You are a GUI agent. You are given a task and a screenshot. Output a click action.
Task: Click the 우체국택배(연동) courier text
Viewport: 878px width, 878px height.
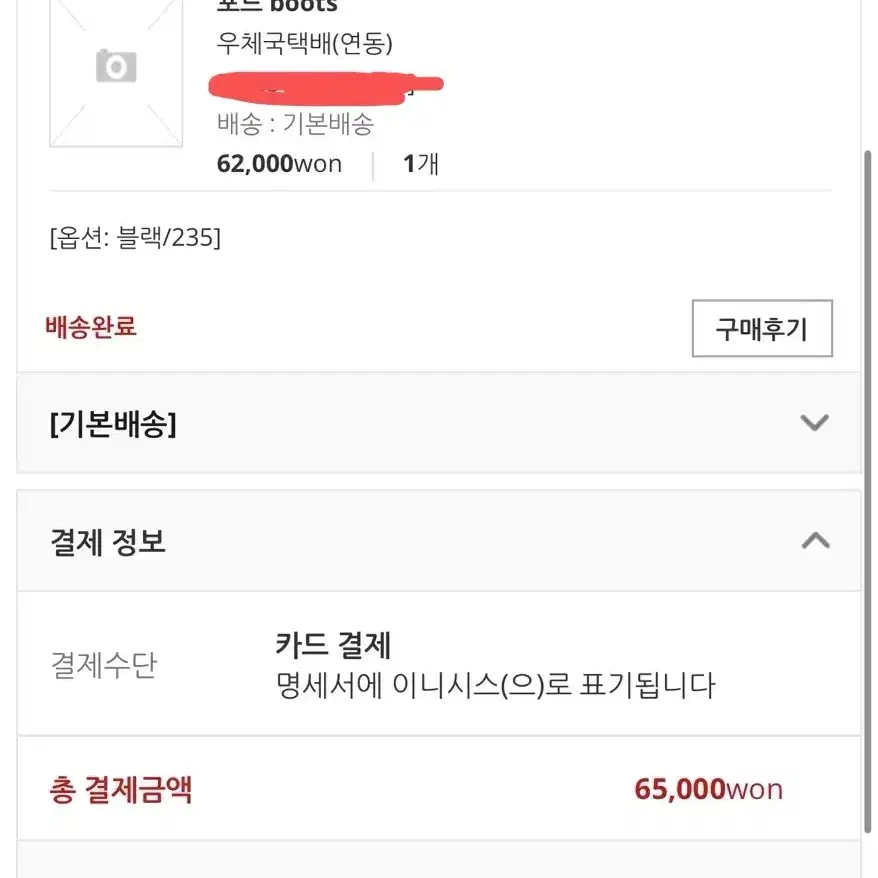click(305, 43)
